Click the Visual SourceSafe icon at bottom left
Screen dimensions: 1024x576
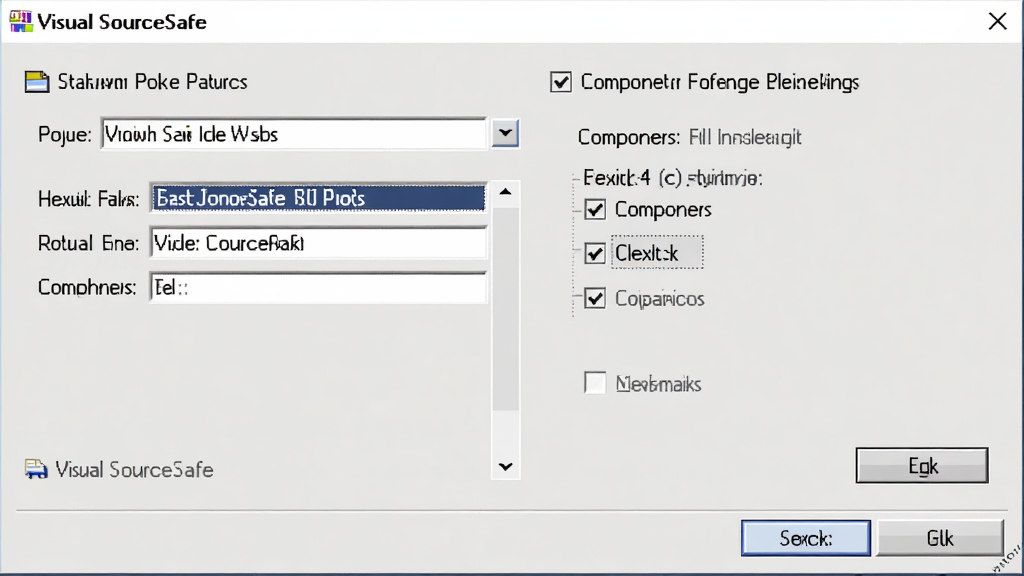tap(36, 469)
